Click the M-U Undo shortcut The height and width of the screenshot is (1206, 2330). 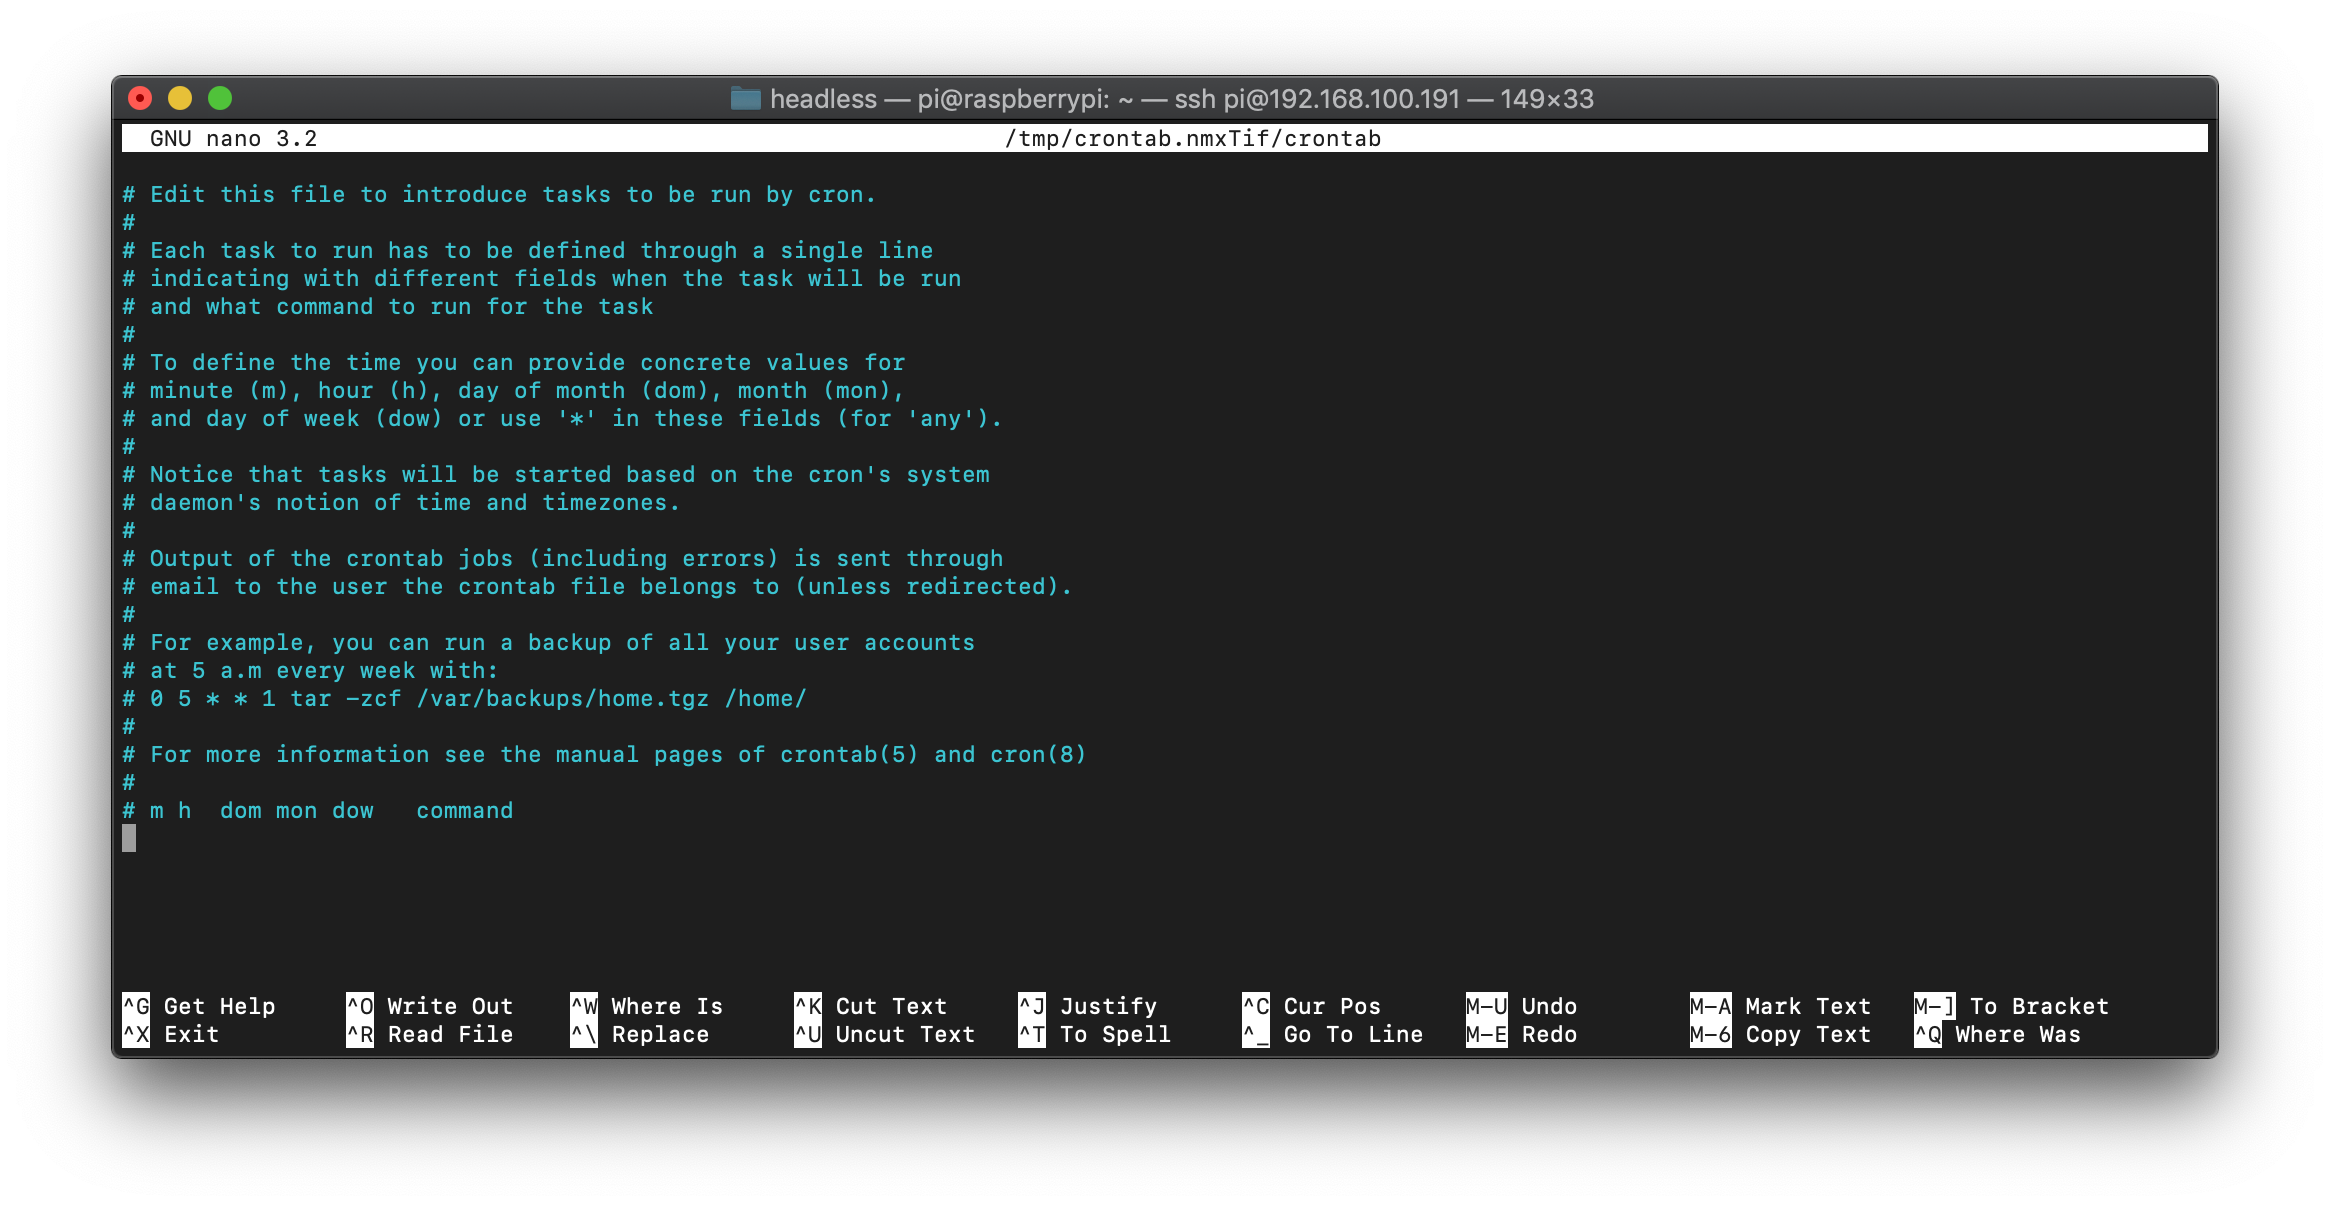pos(1521,1006)
